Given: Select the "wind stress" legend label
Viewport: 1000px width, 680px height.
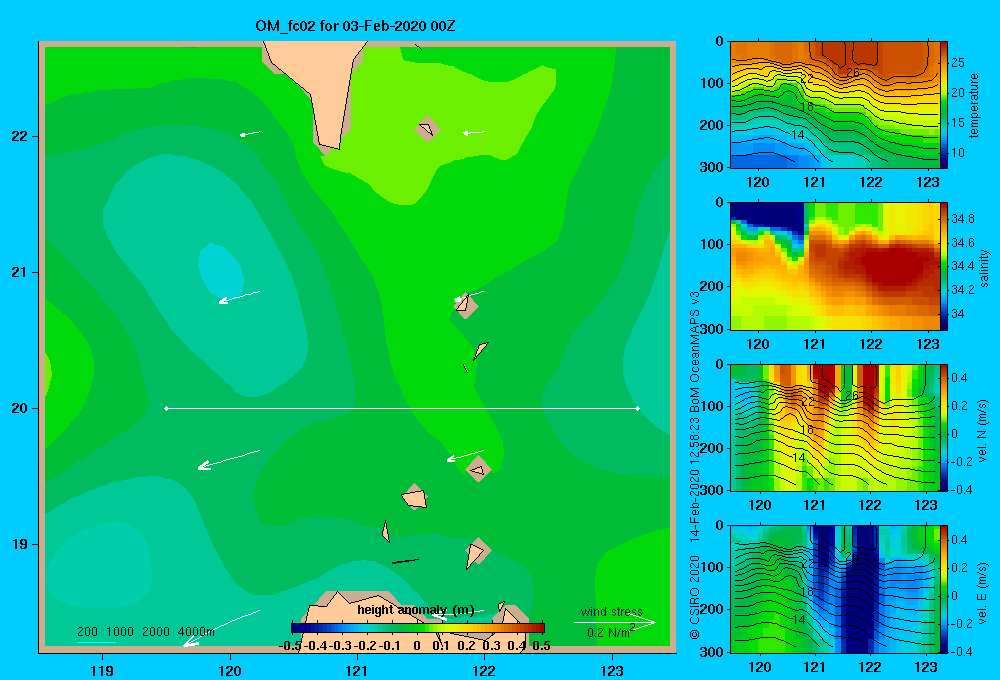Looking at the screenshot, I should pos(612,611).
